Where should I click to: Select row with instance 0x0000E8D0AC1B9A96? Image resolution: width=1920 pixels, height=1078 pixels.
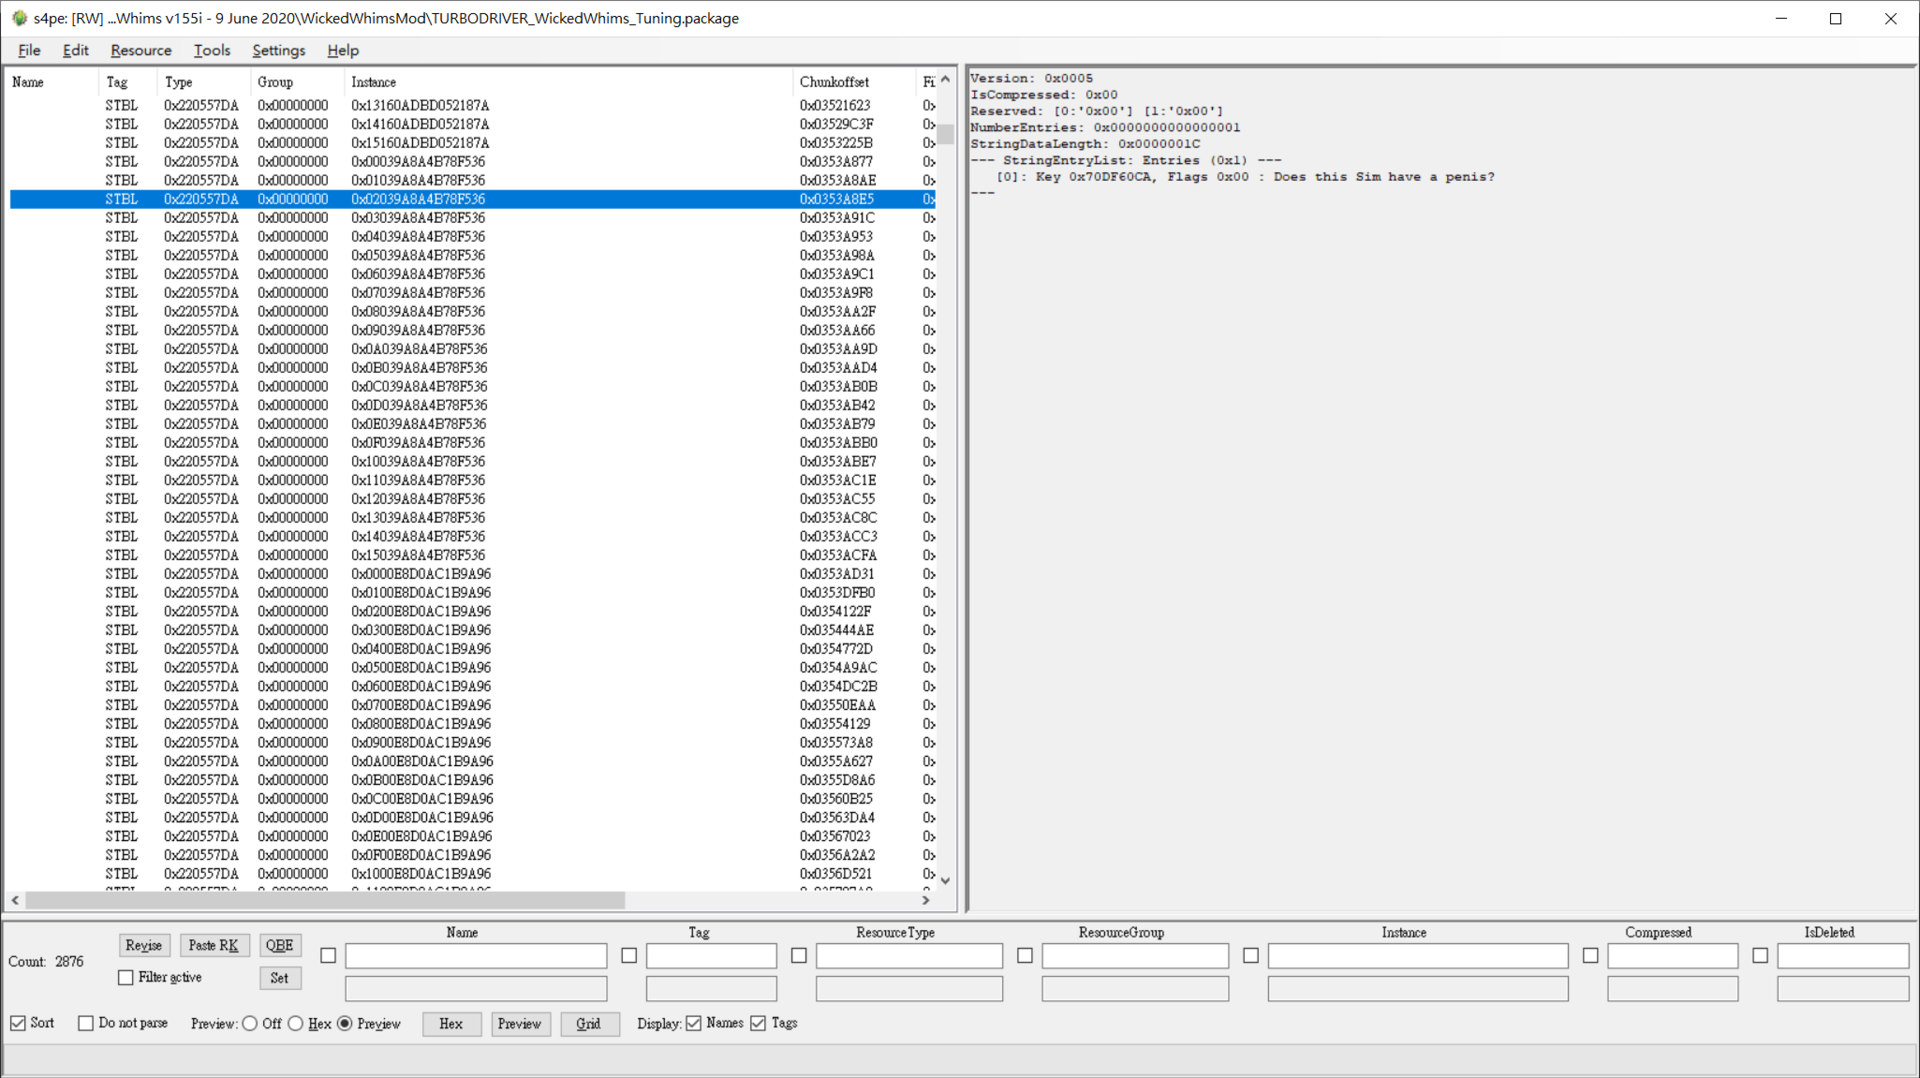472,574
